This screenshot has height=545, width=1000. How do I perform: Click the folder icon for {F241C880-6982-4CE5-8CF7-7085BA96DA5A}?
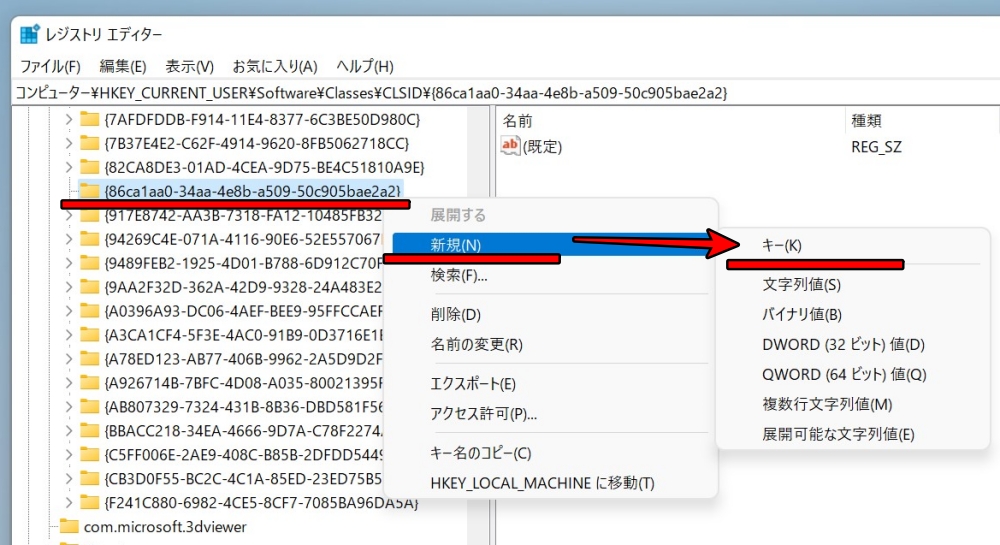pos(90,502)
